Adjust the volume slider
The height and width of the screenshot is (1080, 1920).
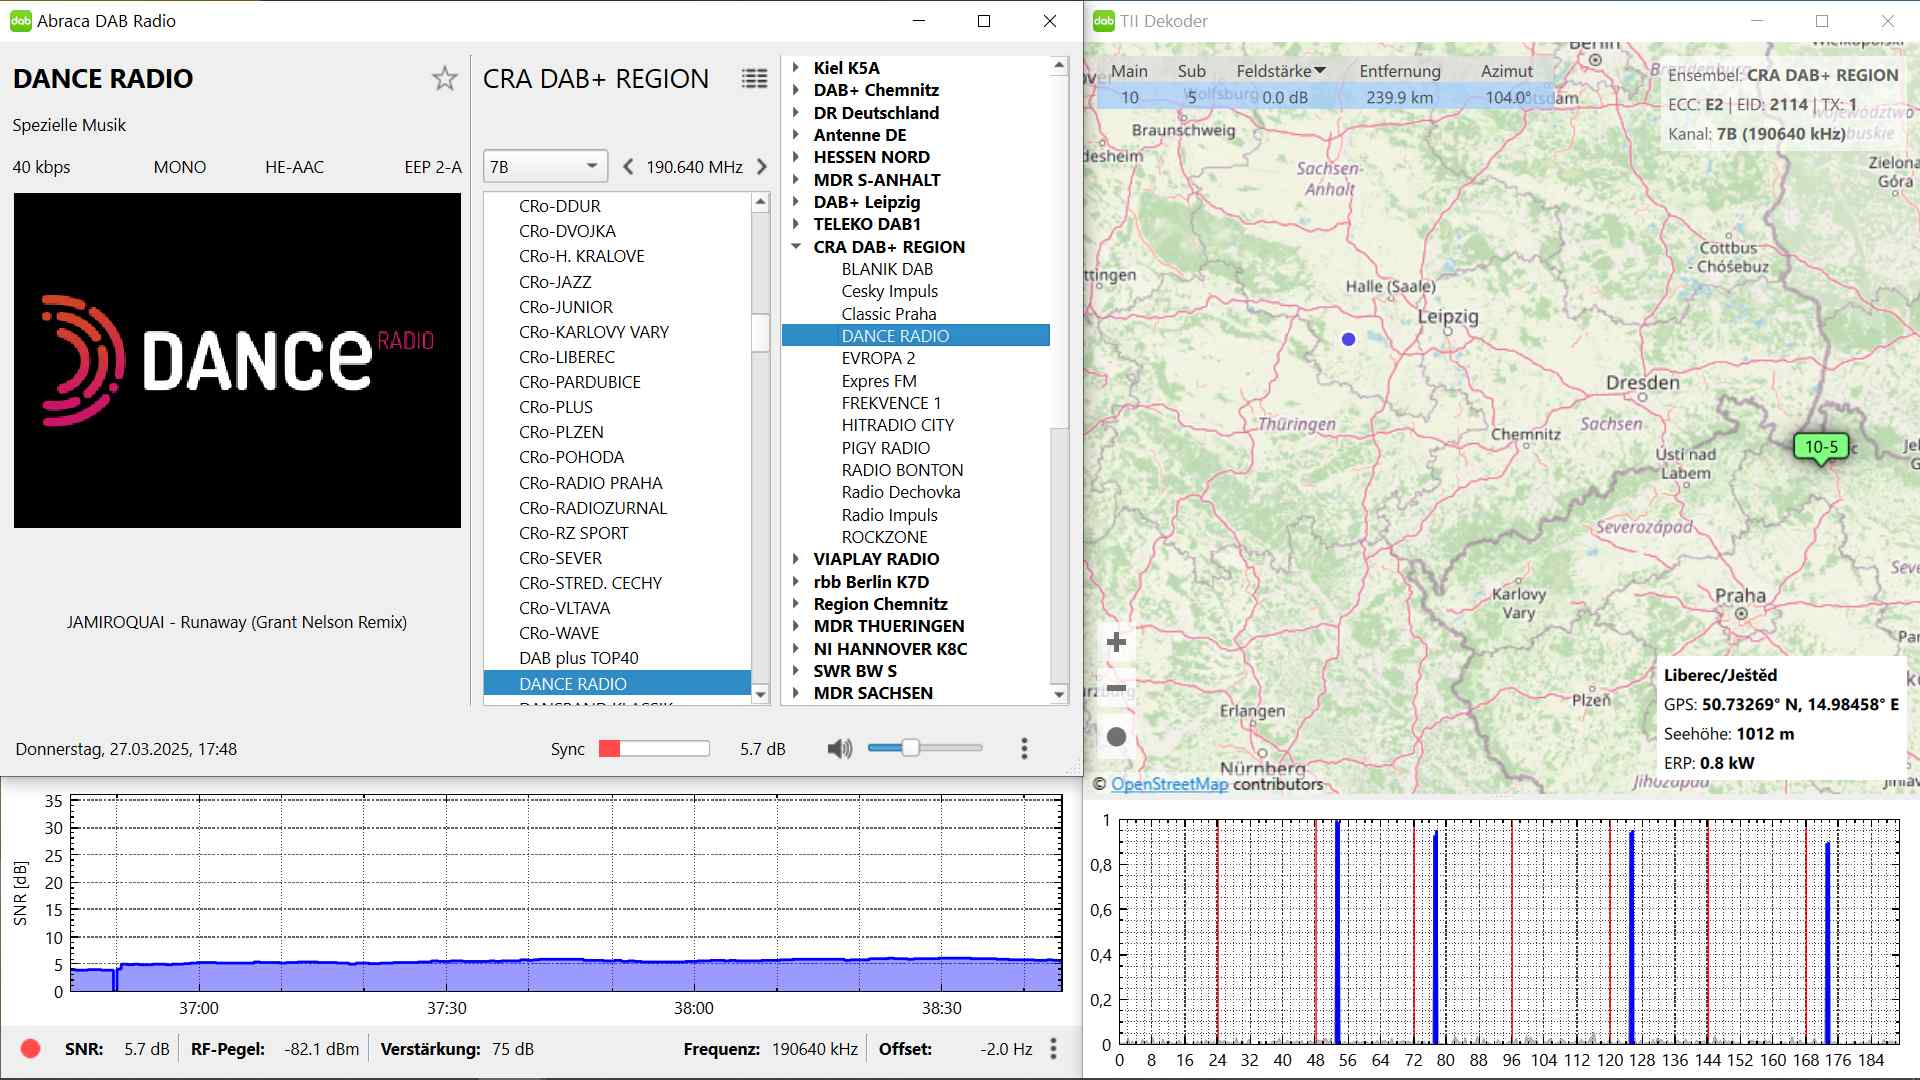(910, 748)
